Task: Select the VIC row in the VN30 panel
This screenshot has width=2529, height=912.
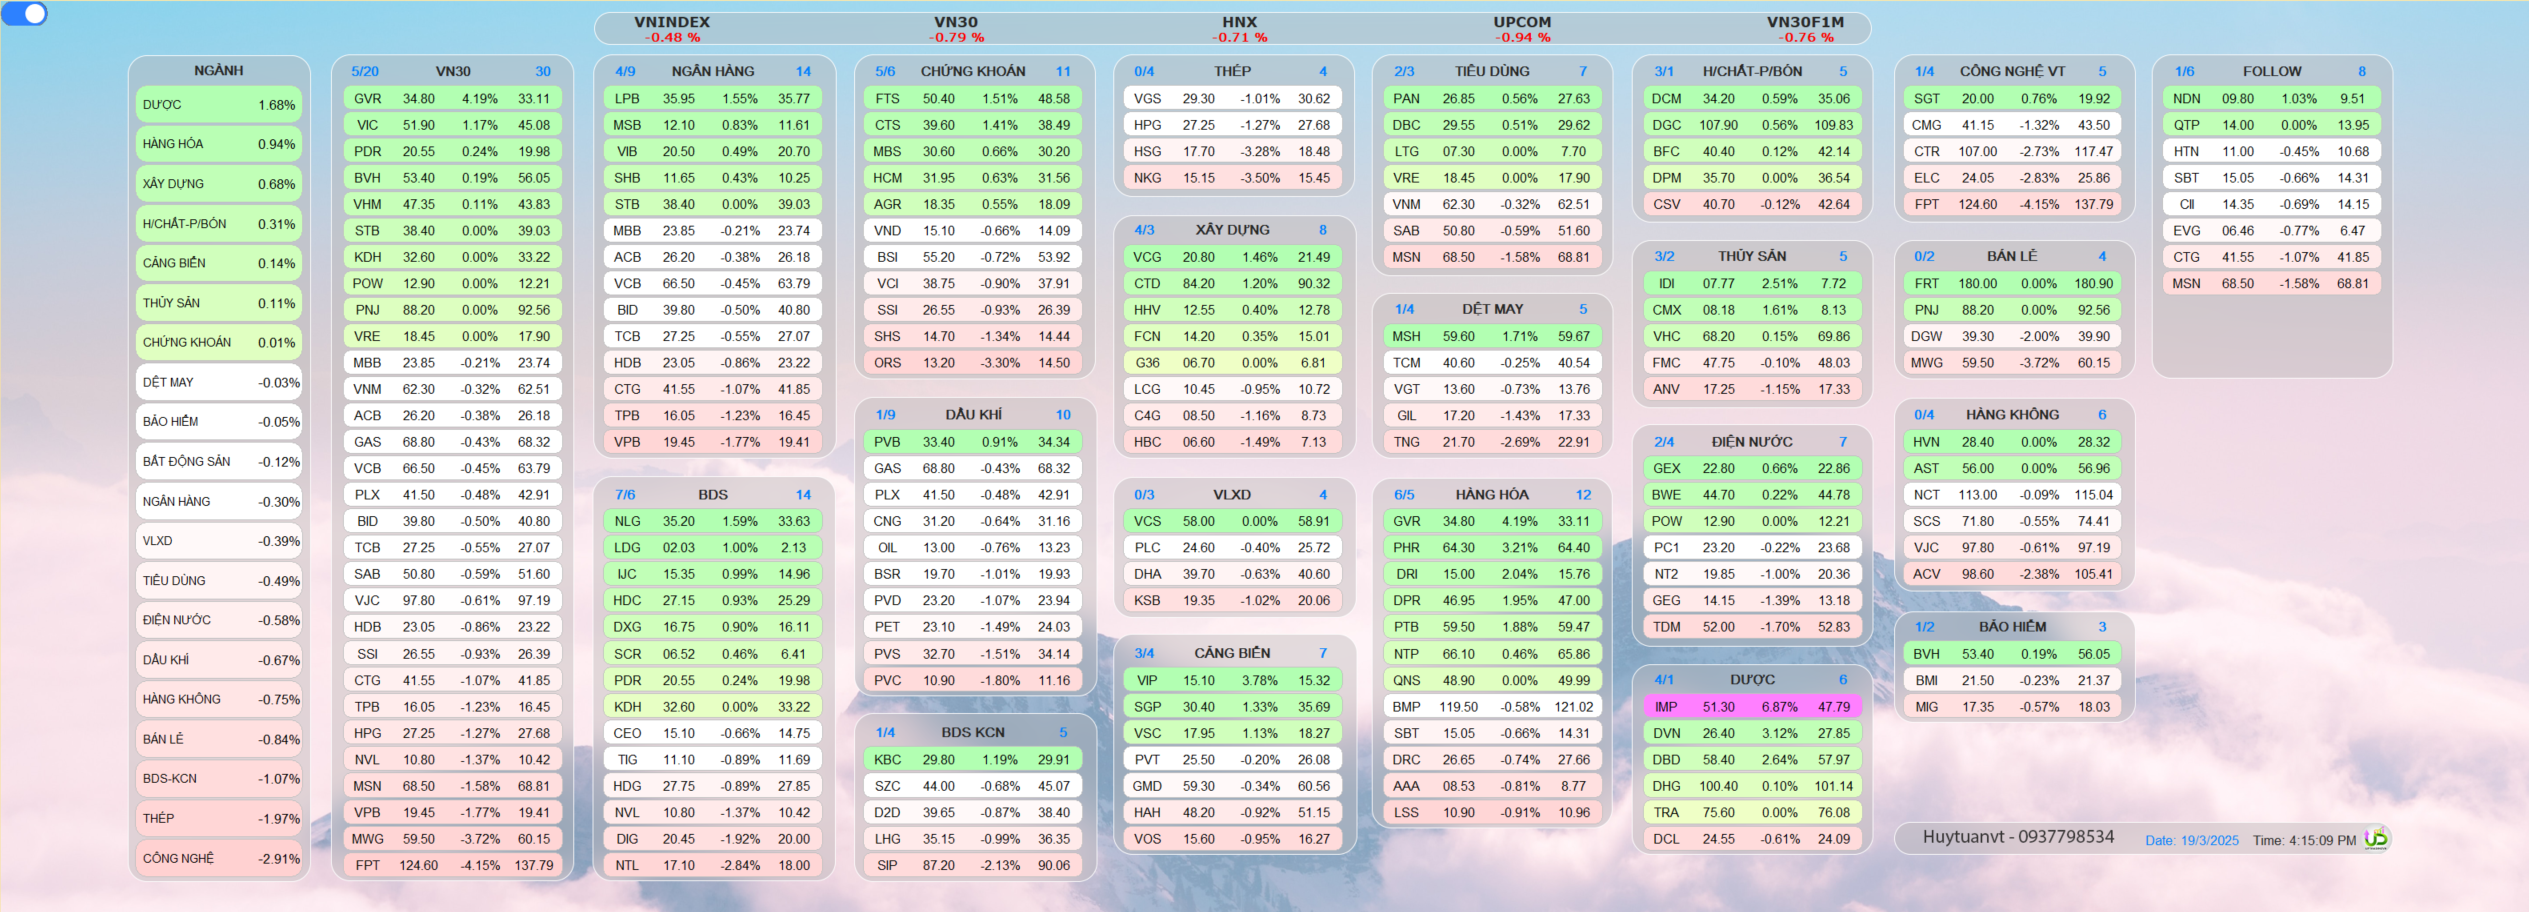Action: pyautogui.click(x=452, y=126)
